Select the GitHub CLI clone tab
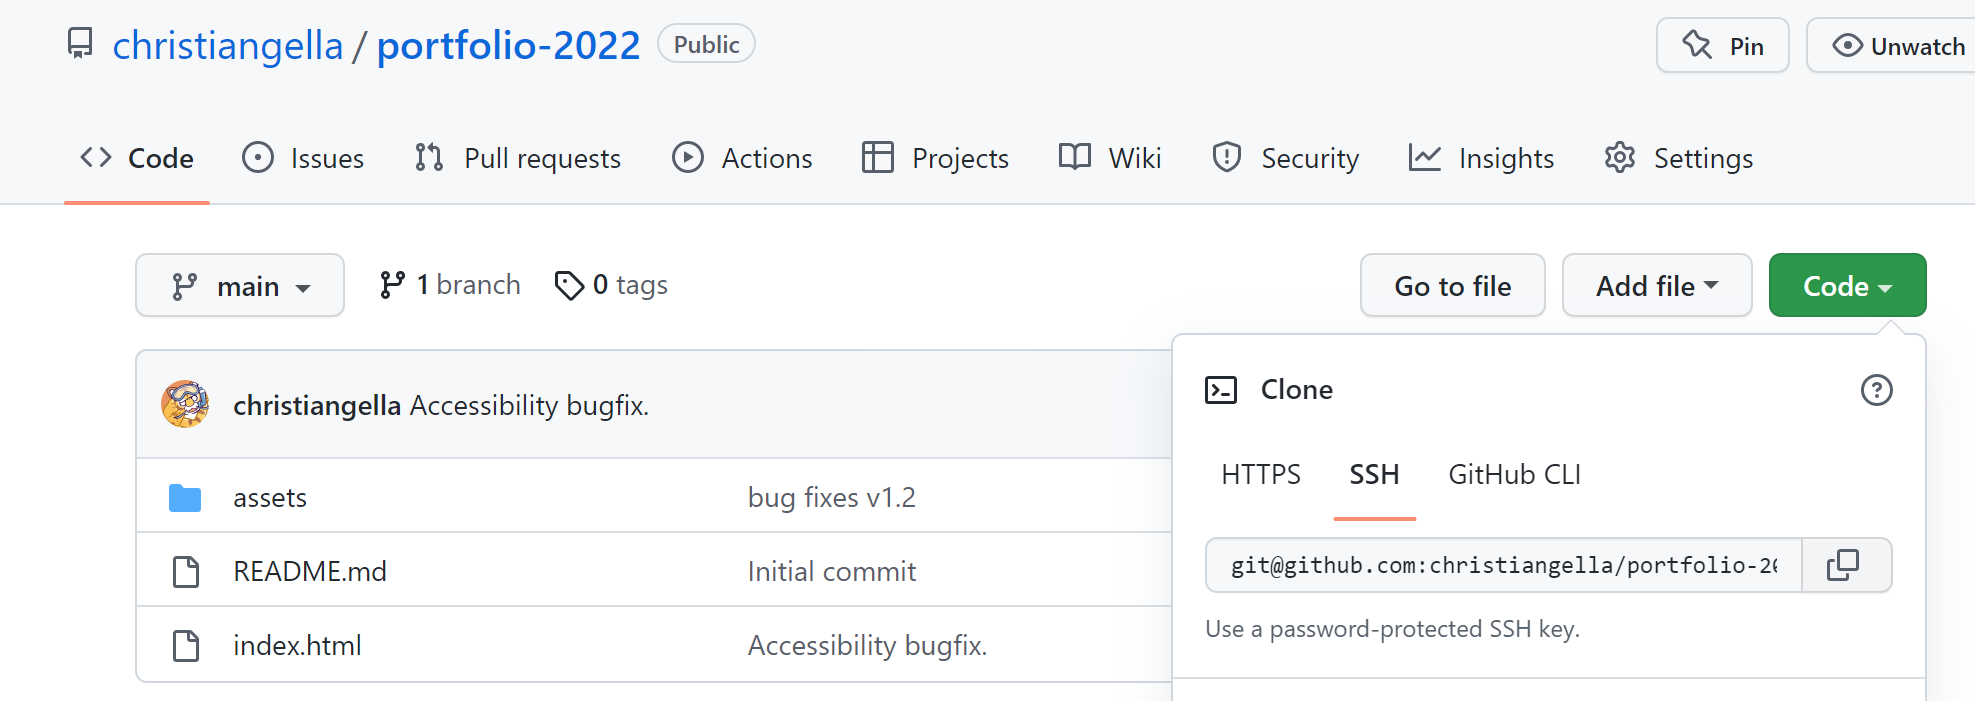The image size is (1975, 701). [1514, 475]
